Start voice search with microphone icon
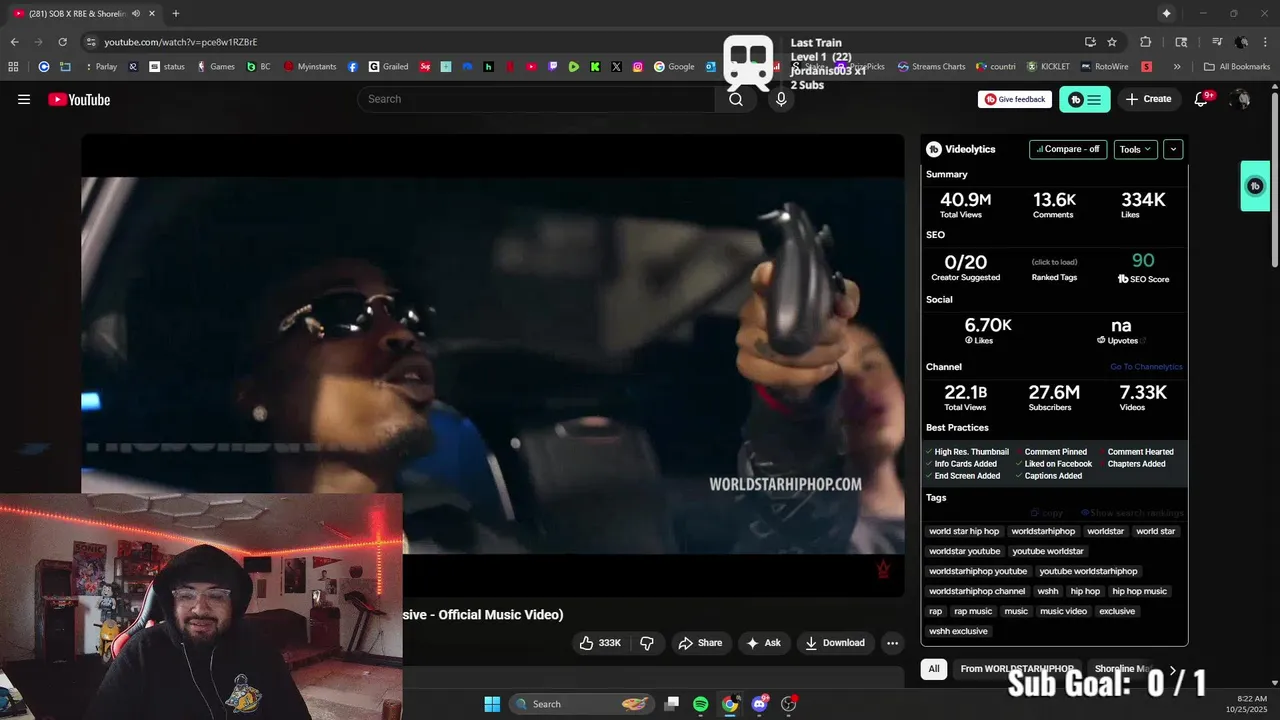Viewport: 1280px width, 720px height. click(x=781, y=99)
